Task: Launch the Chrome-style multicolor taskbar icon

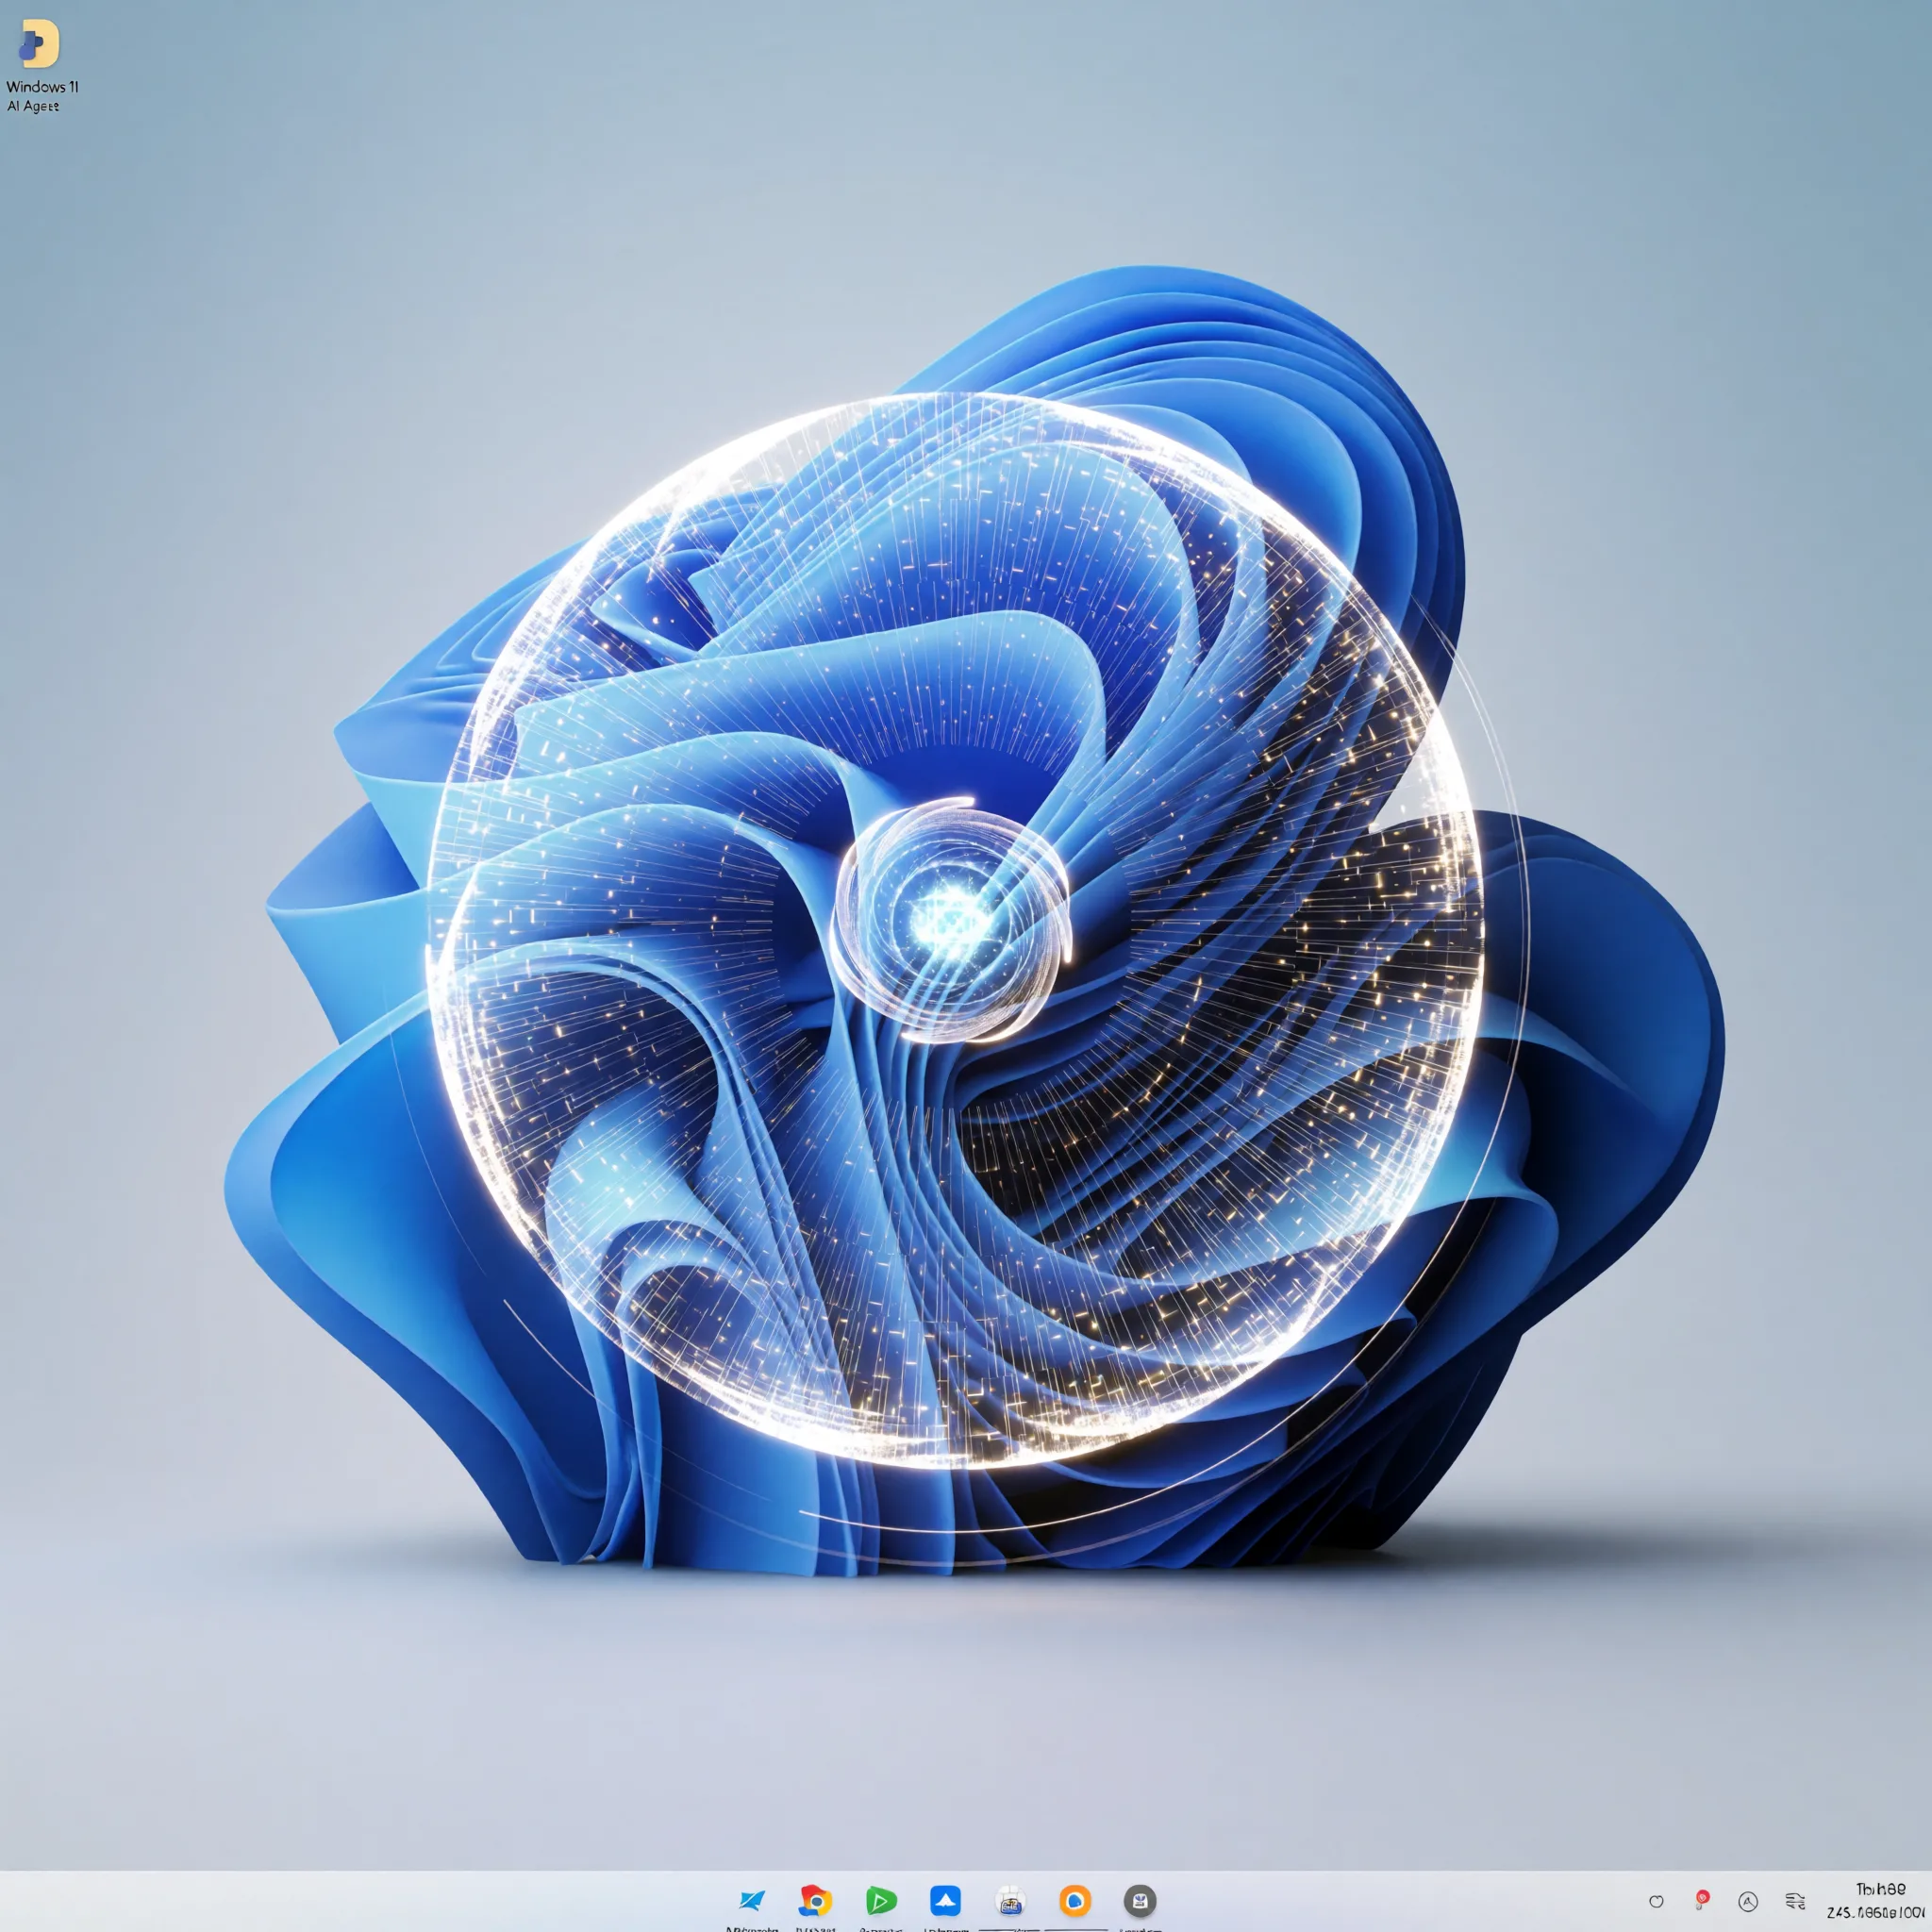Action: point(816,1899)
